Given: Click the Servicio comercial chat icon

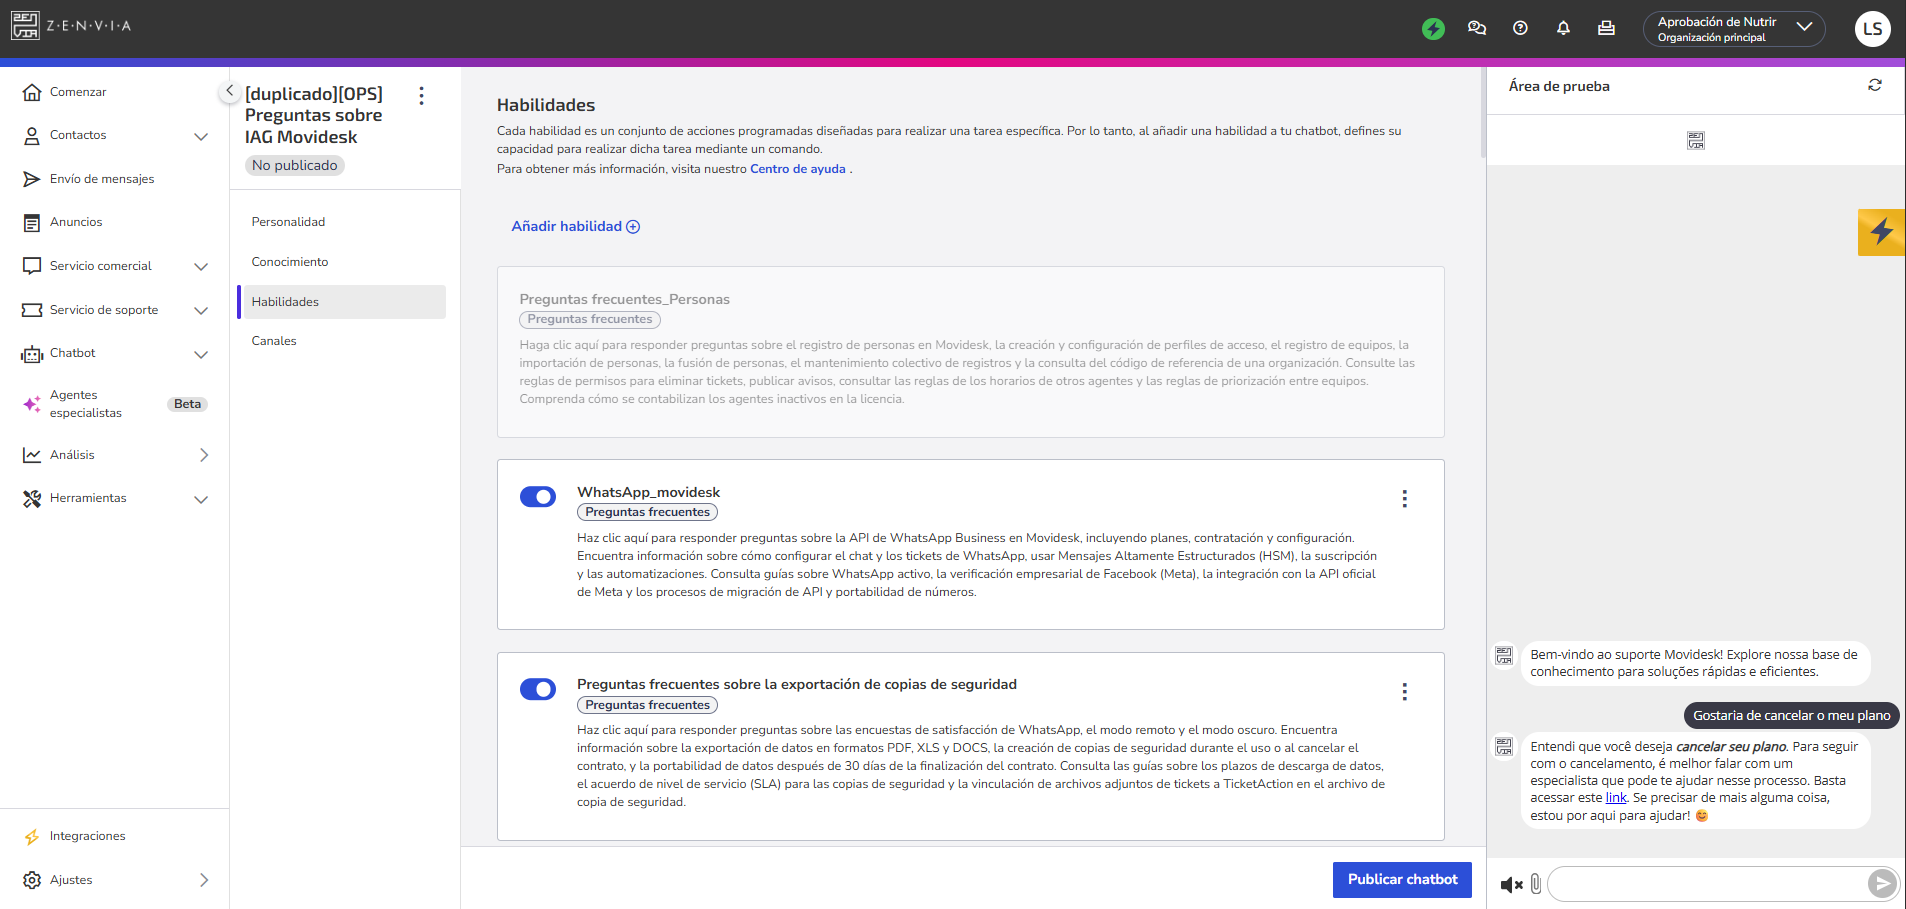Looking at the screenshot, I should coord(32,266).
